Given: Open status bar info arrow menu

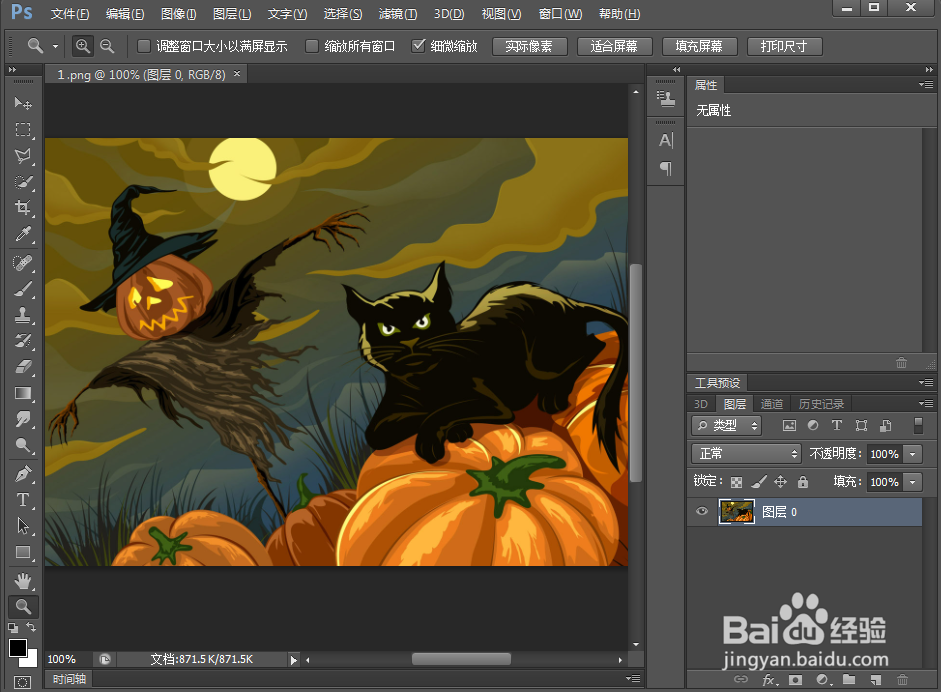Looking at the screenshot, I should (293, 660).
